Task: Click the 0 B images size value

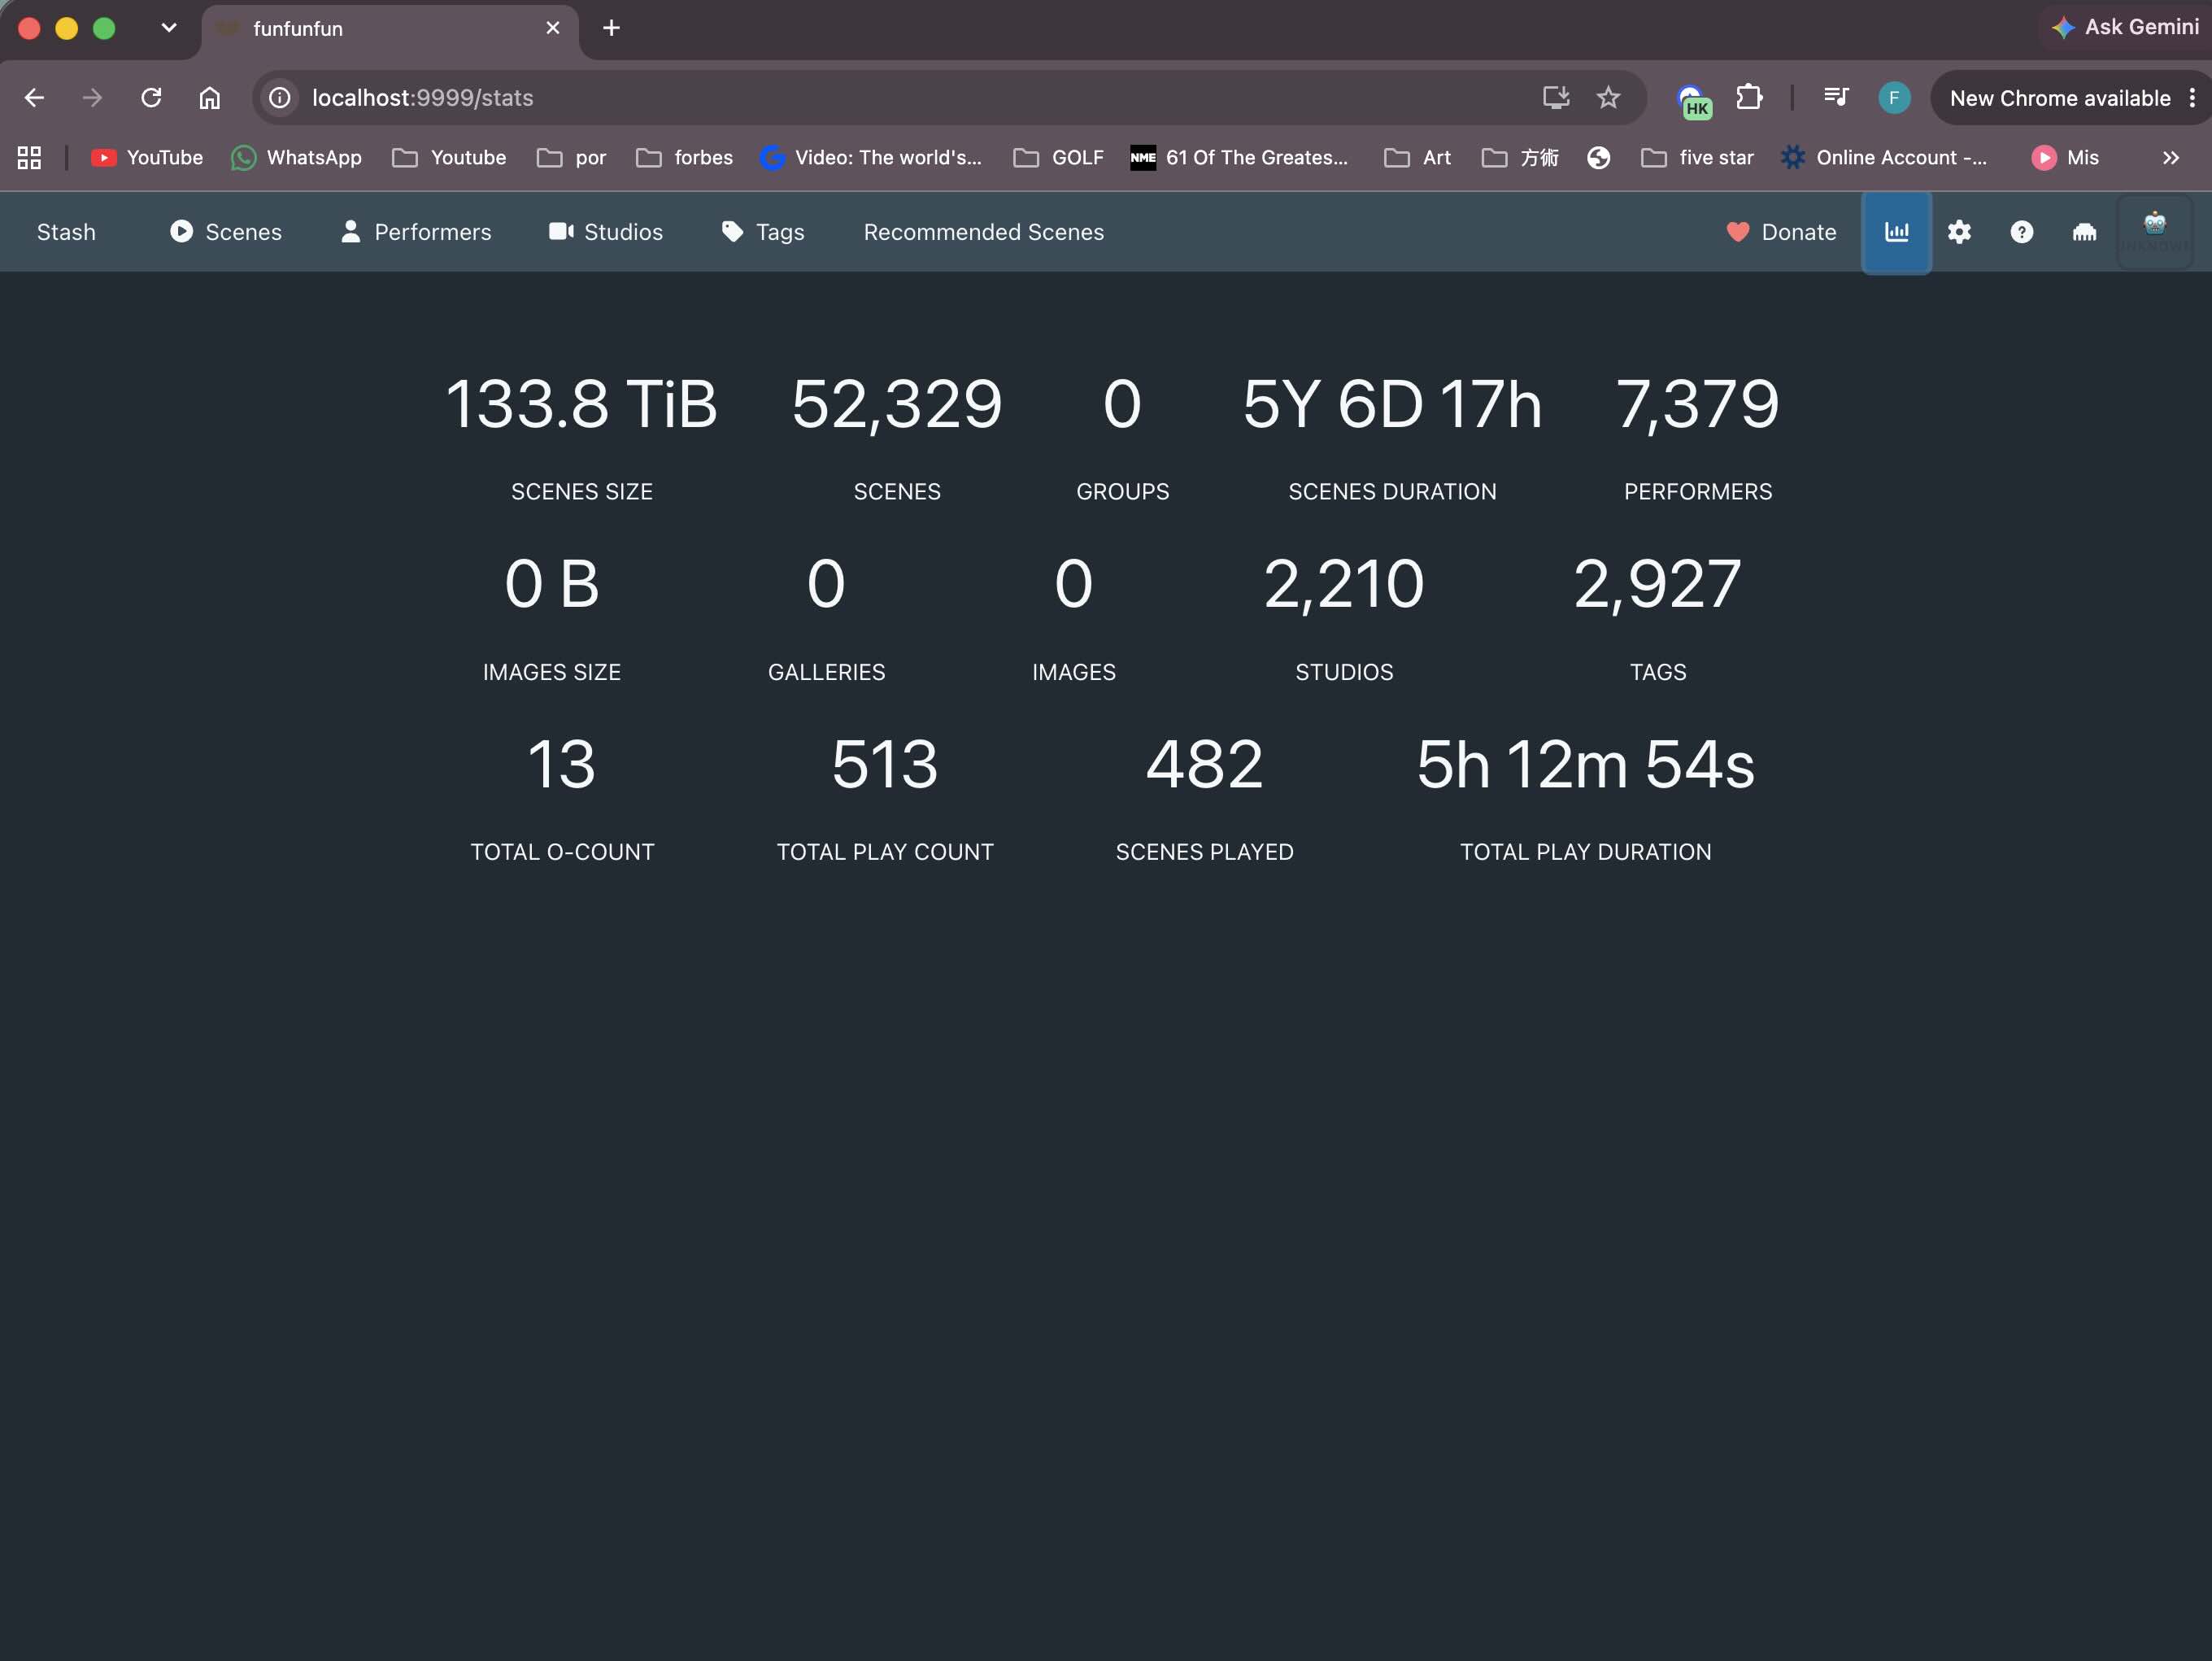Action: 552,585
